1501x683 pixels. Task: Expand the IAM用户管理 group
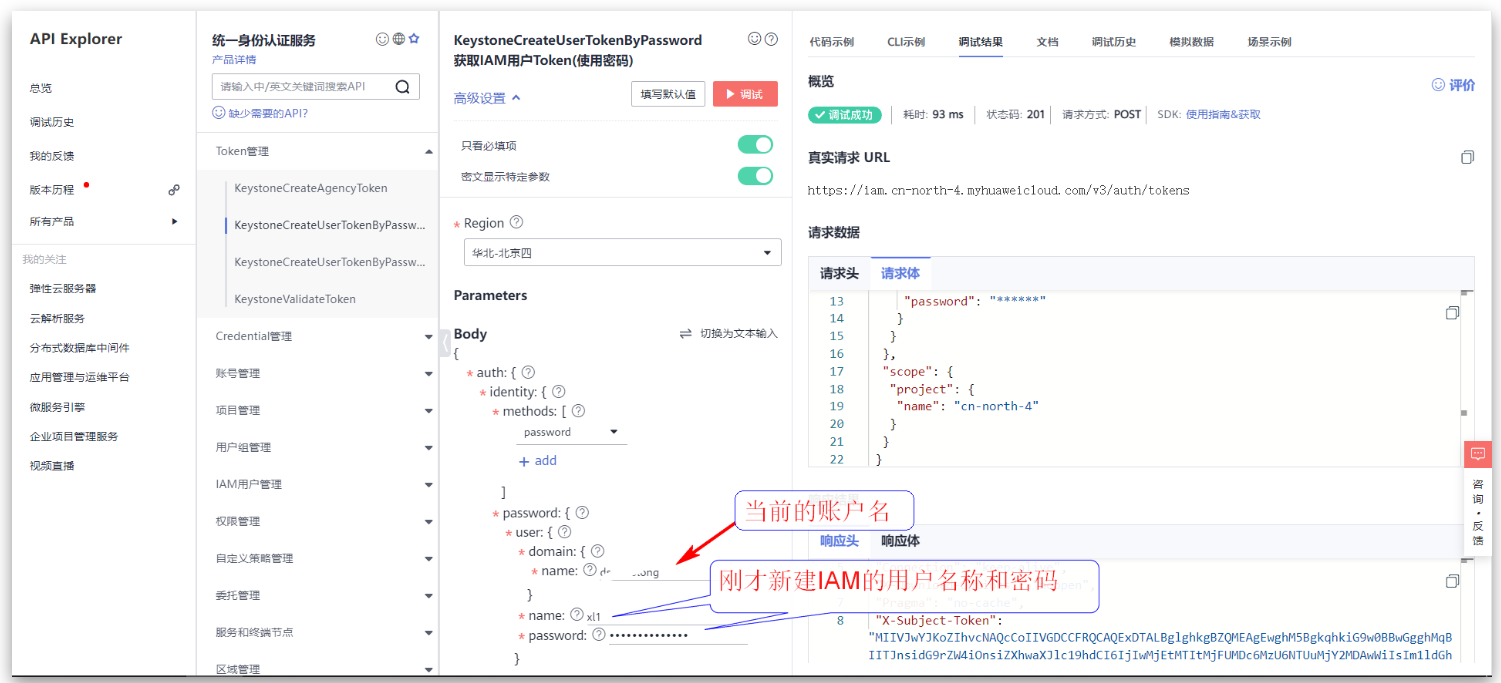pyautogui.click(x=429, y=485)
